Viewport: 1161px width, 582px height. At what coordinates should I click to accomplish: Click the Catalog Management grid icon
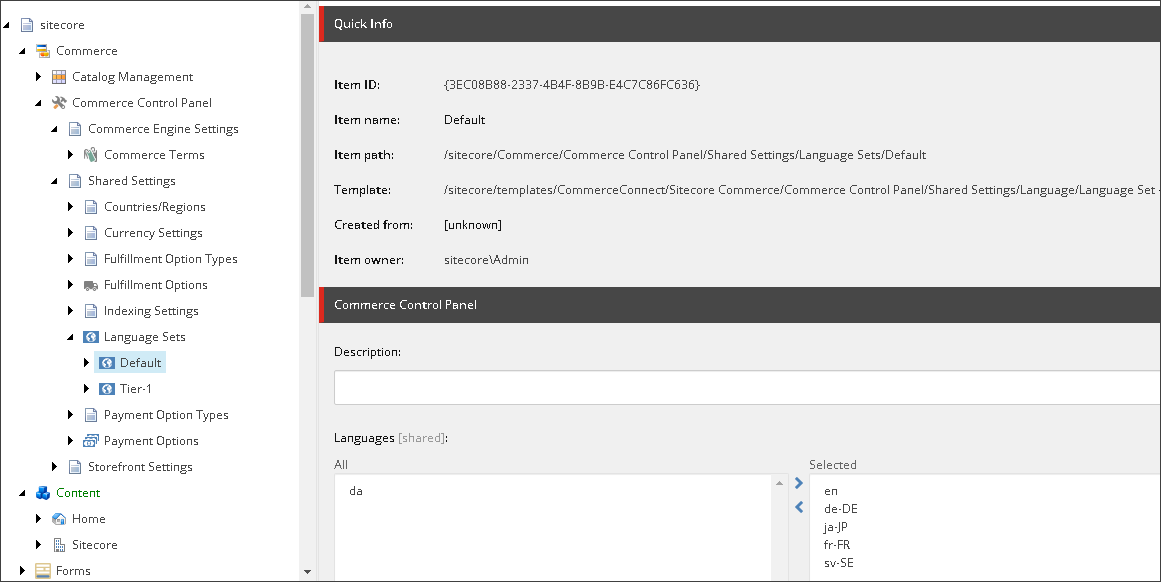coord(58,77)
